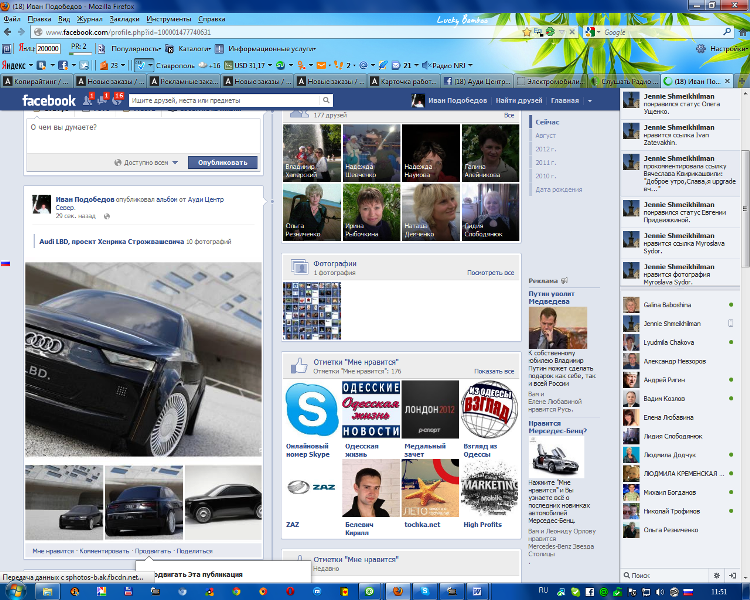This screenshot has width=750, height=600.
Task: Click Google search magnifier in Firefox
Action: coord(727,32)
